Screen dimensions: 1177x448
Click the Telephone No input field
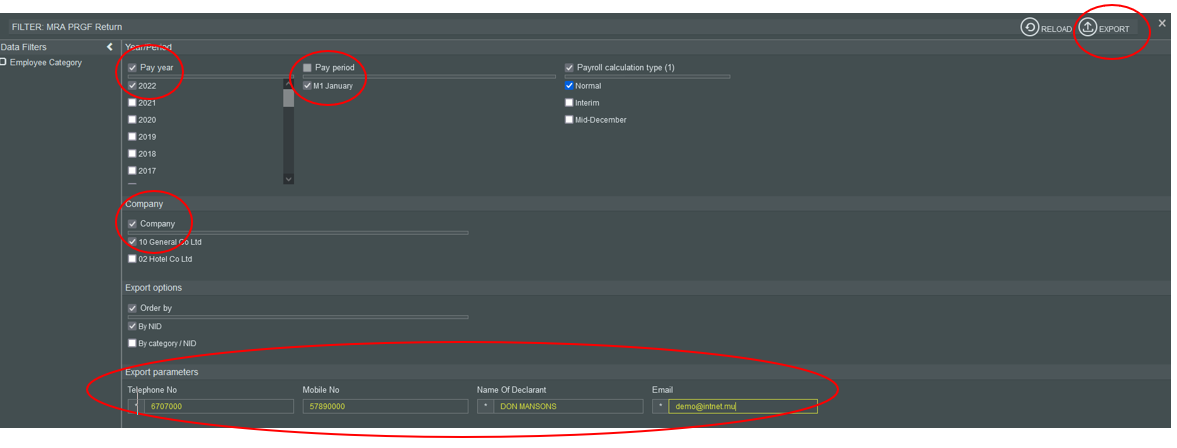click(219, 407)
